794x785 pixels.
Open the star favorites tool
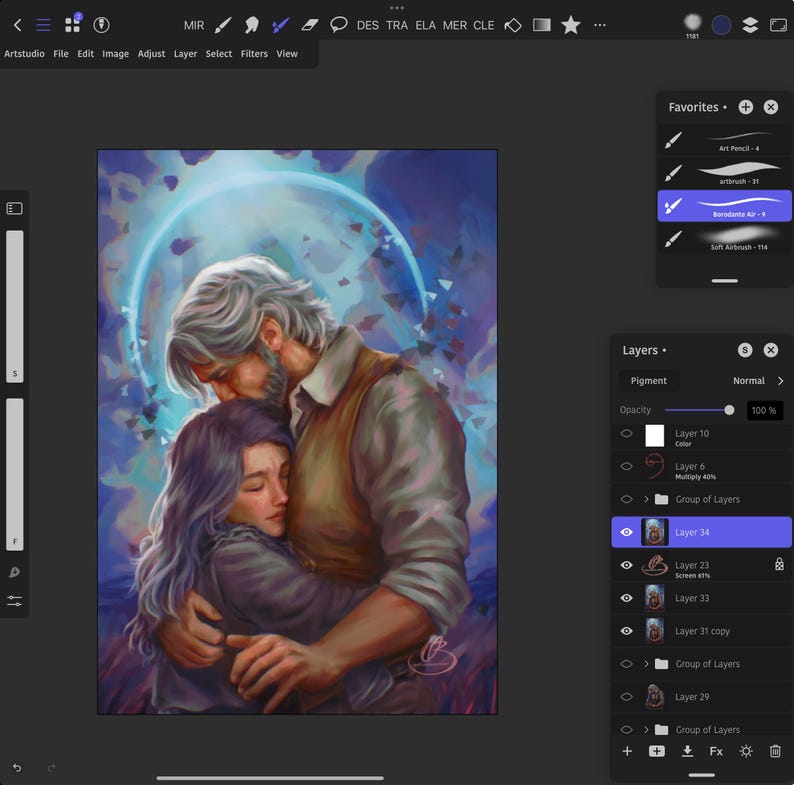pyautogui.click(x=571, y=25)
